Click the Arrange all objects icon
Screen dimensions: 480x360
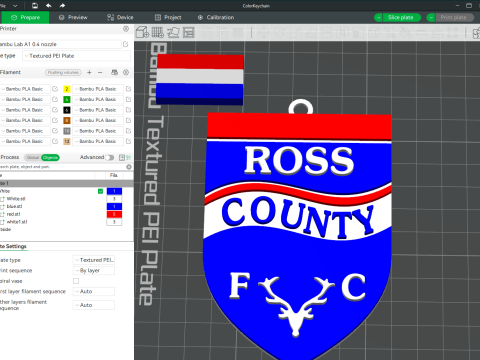click(189, 32)
